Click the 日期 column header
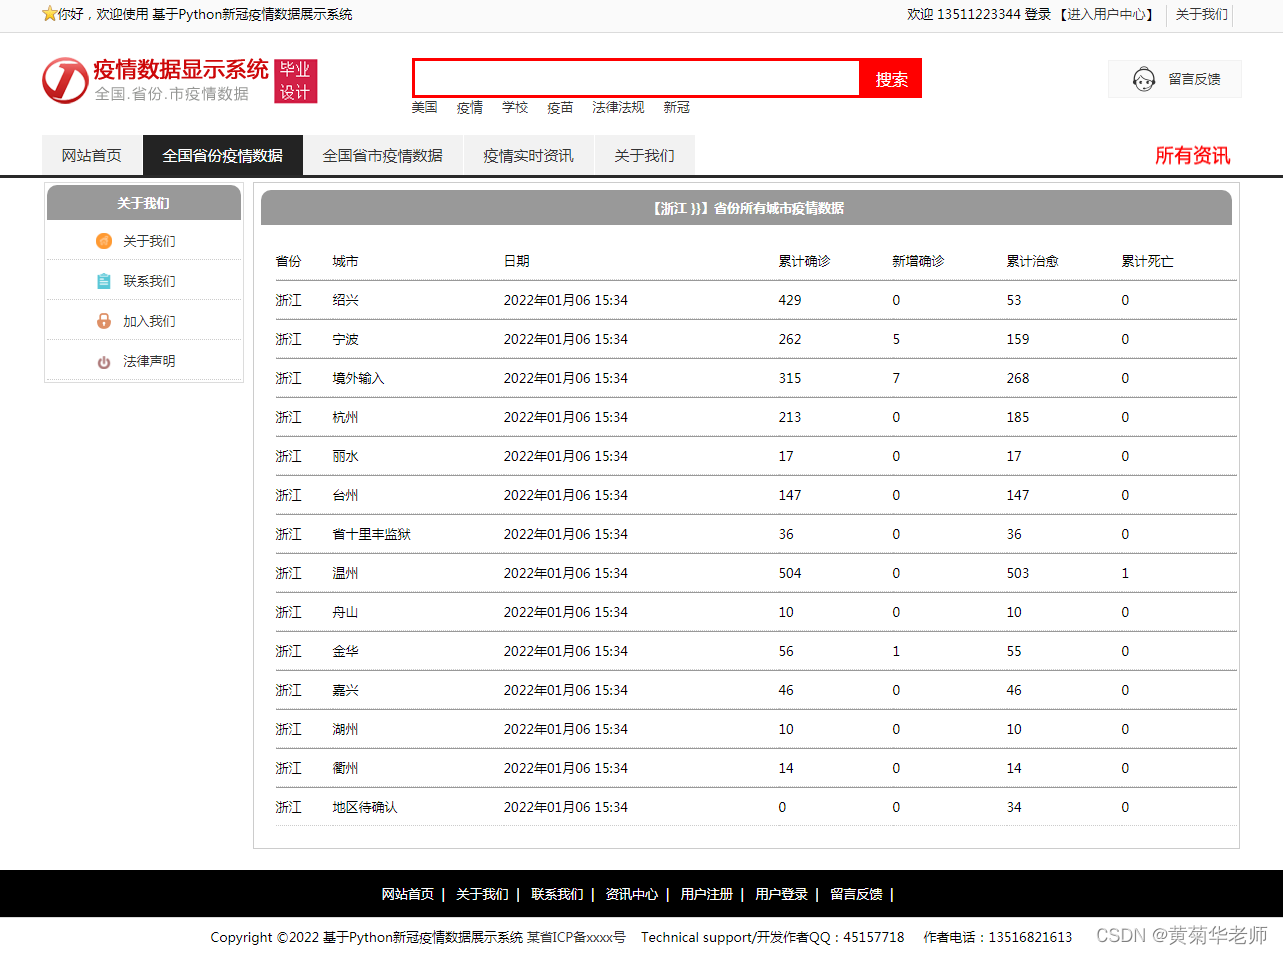This screenshot has height=955, width=1283. pos(517,261)
